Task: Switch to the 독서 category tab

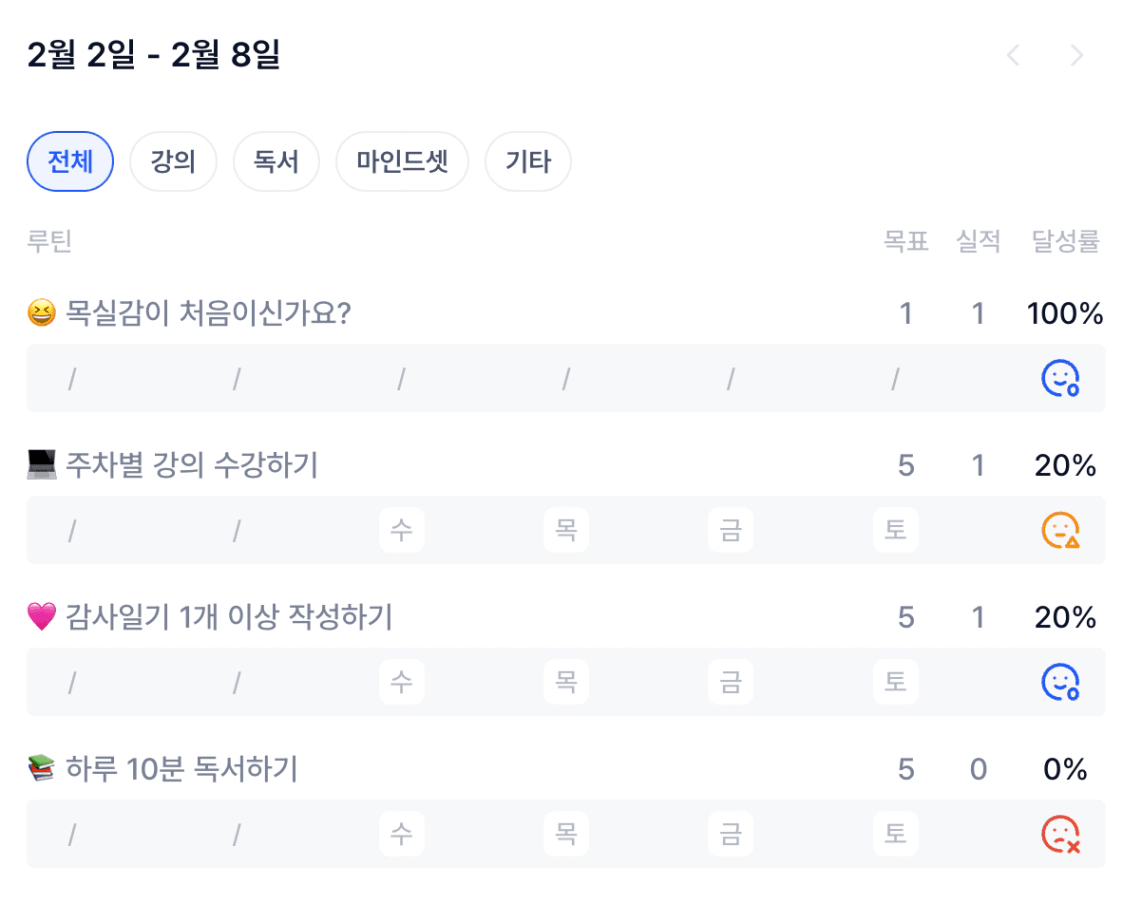Action: (x=276, y=162)
